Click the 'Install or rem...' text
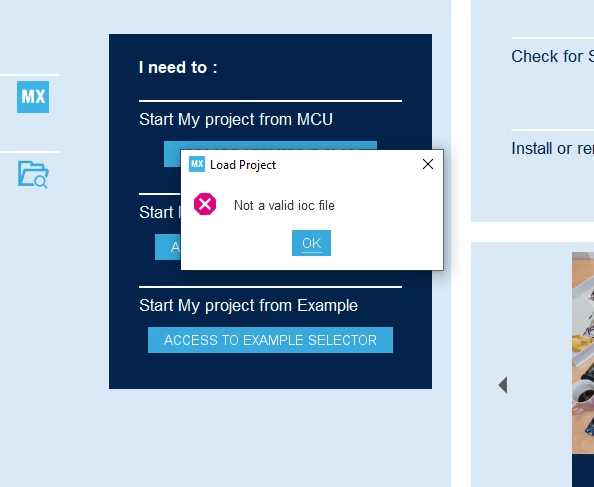 [x=552, y=148]
